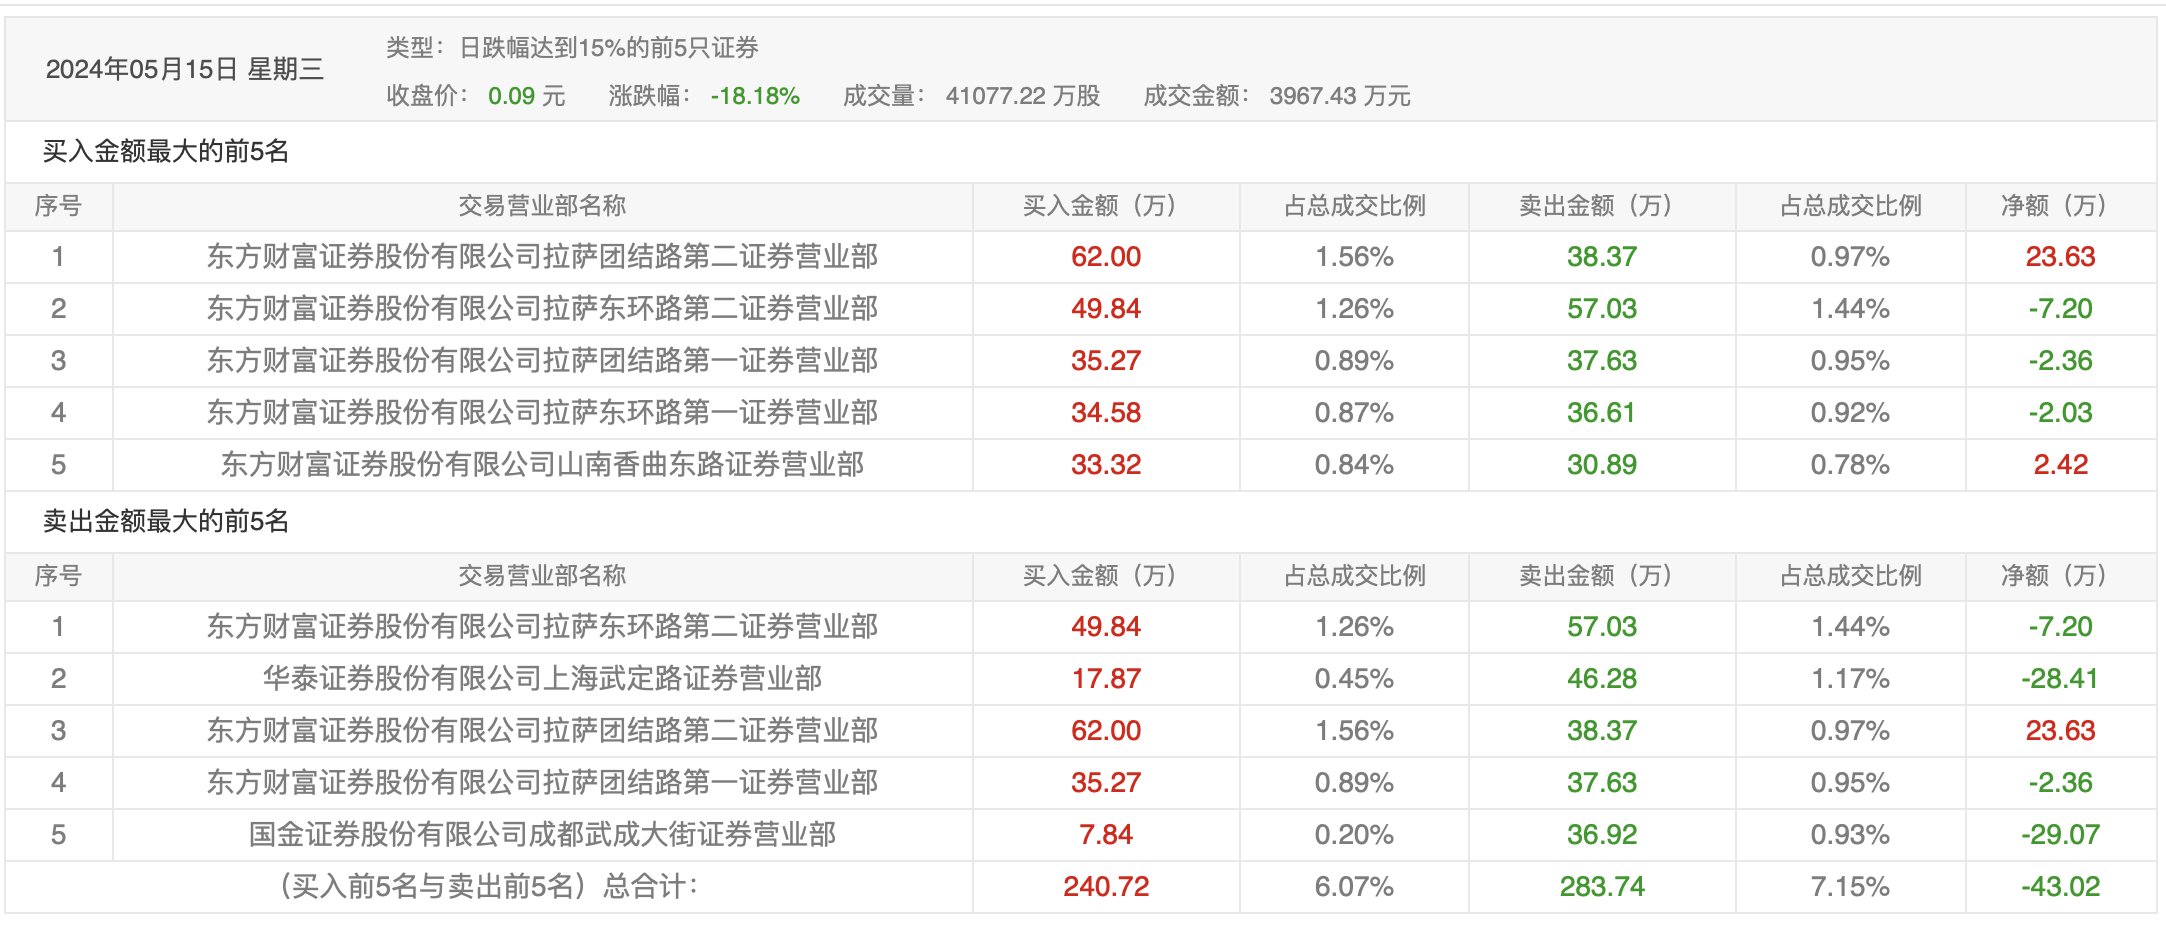Click the total net amount -43.02
Screen dimensions: 2166x926
tap(2059, 887)
